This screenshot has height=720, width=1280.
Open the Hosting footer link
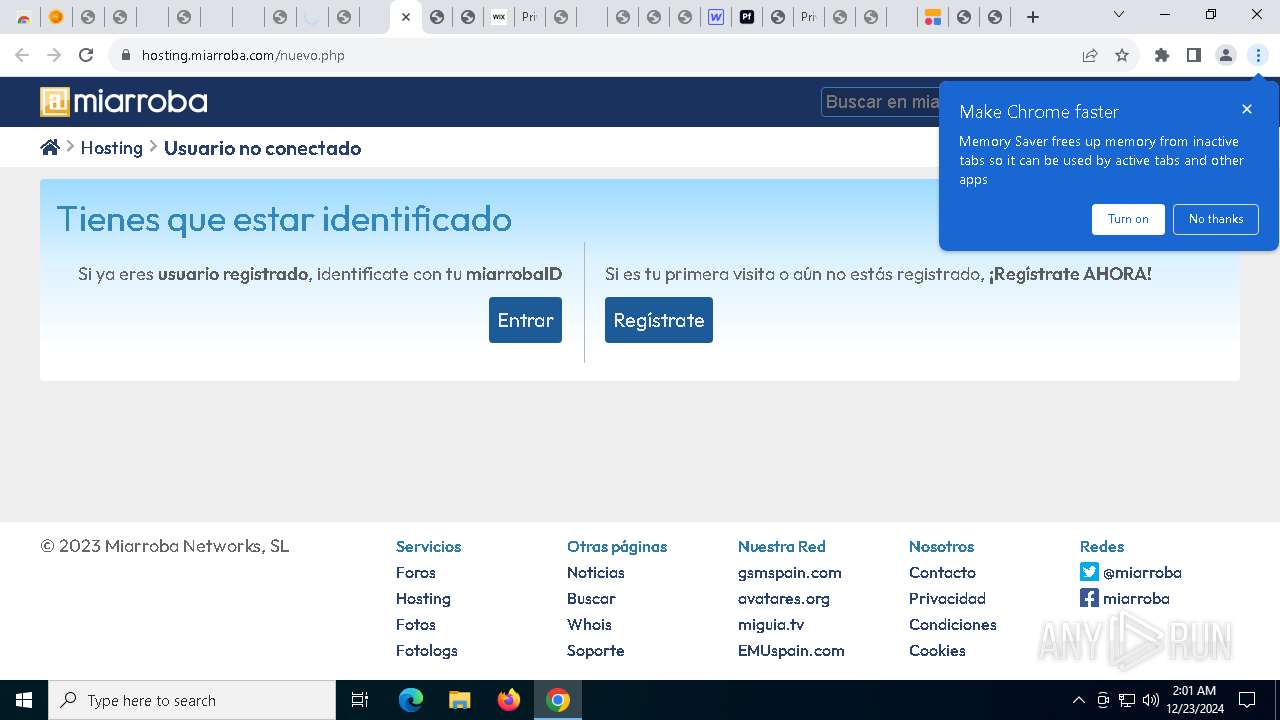[x=423, y=598]
